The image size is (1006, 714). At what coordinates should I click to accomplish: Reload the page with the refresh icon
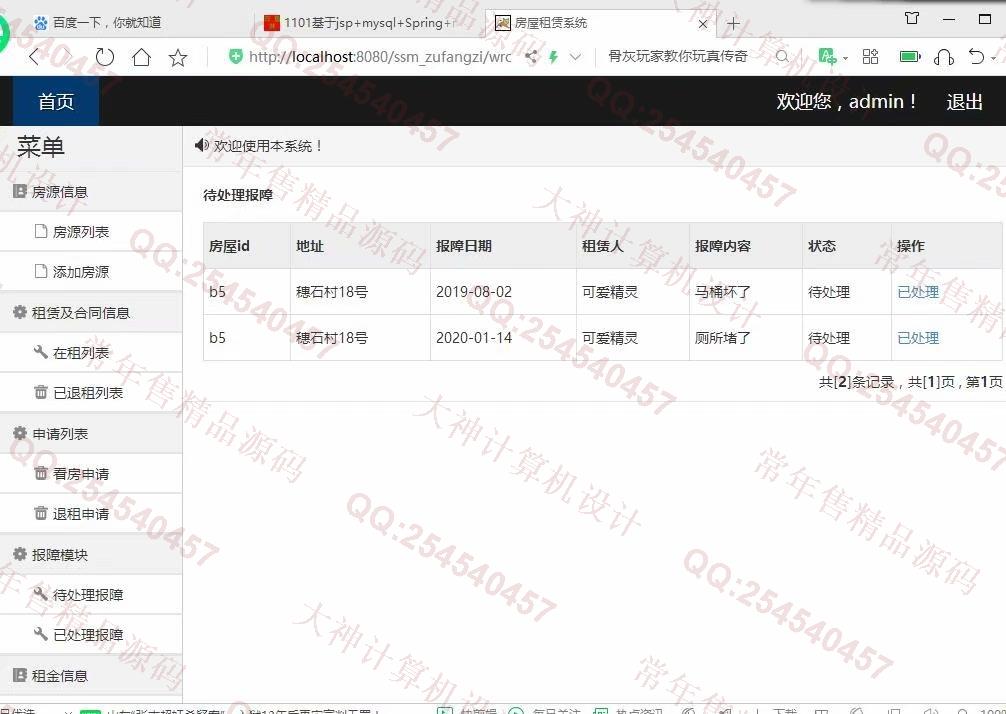(x=105, y=57)
